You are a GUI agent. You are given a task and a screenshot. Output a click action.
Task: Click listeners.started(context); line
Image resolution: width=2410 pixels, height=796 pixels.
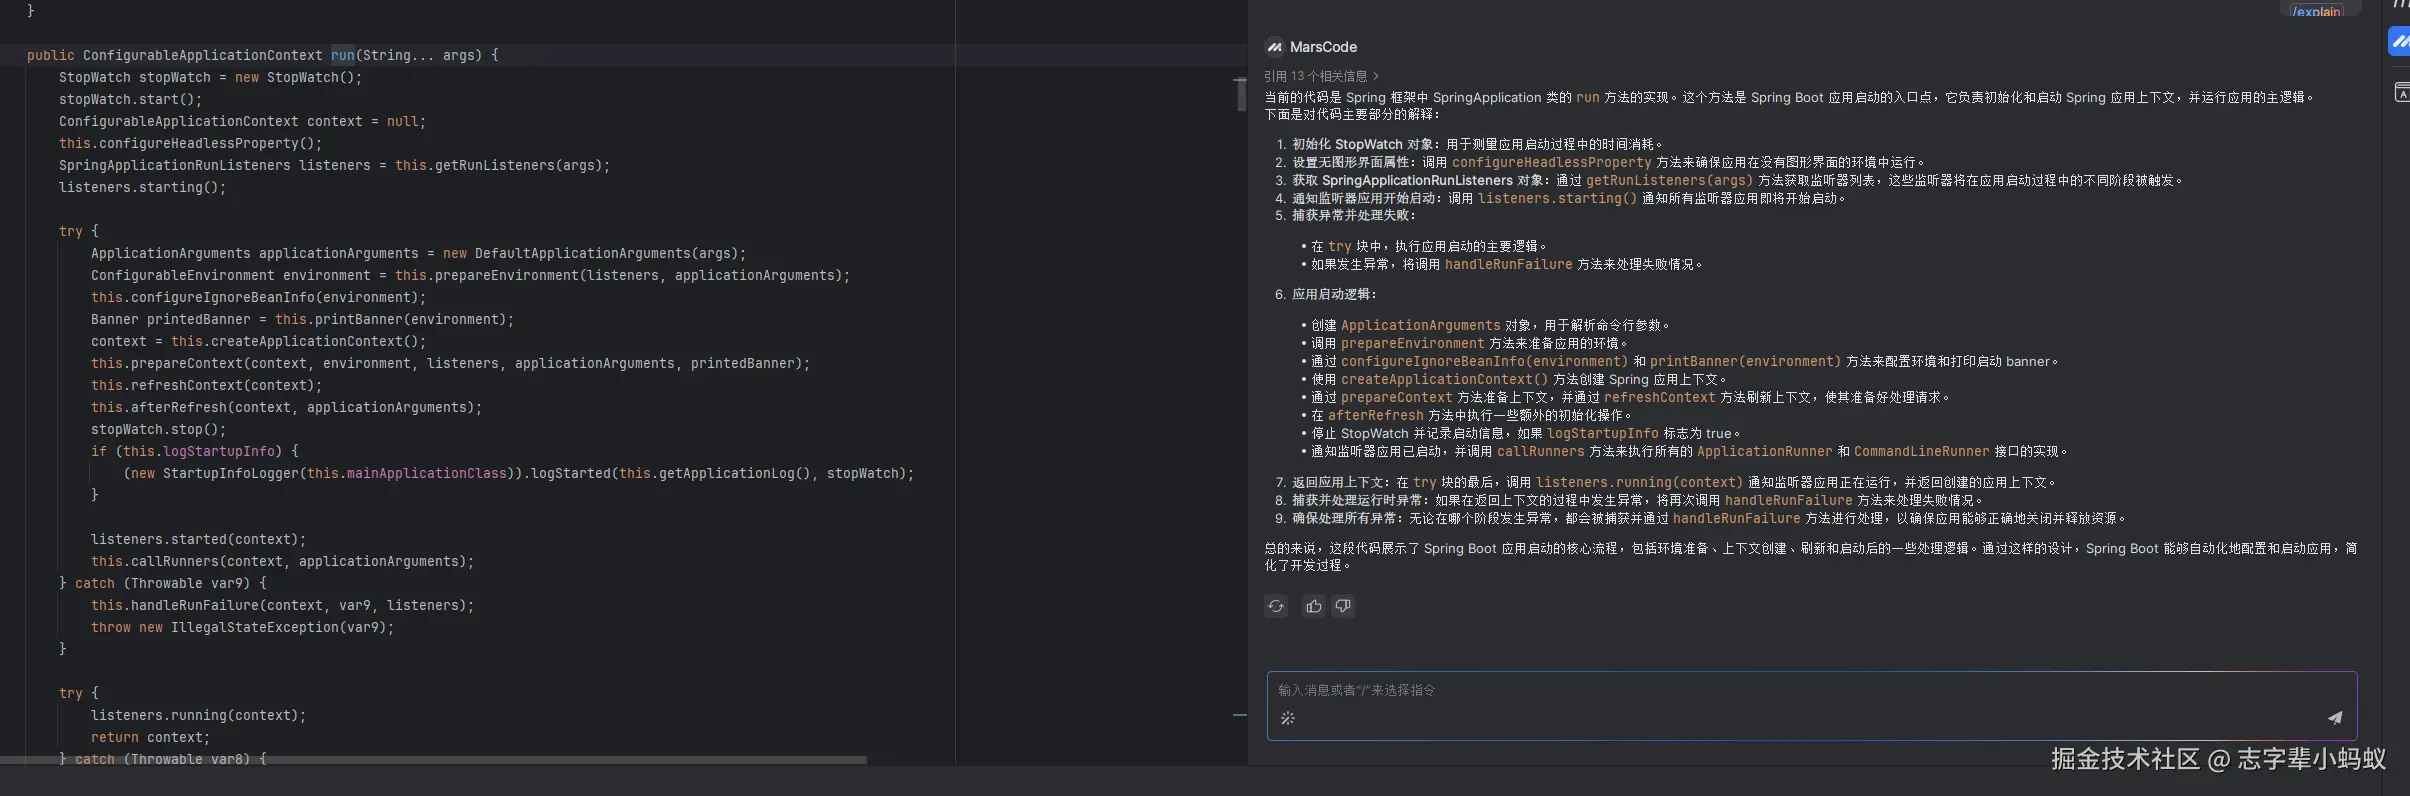coord(199,540)
